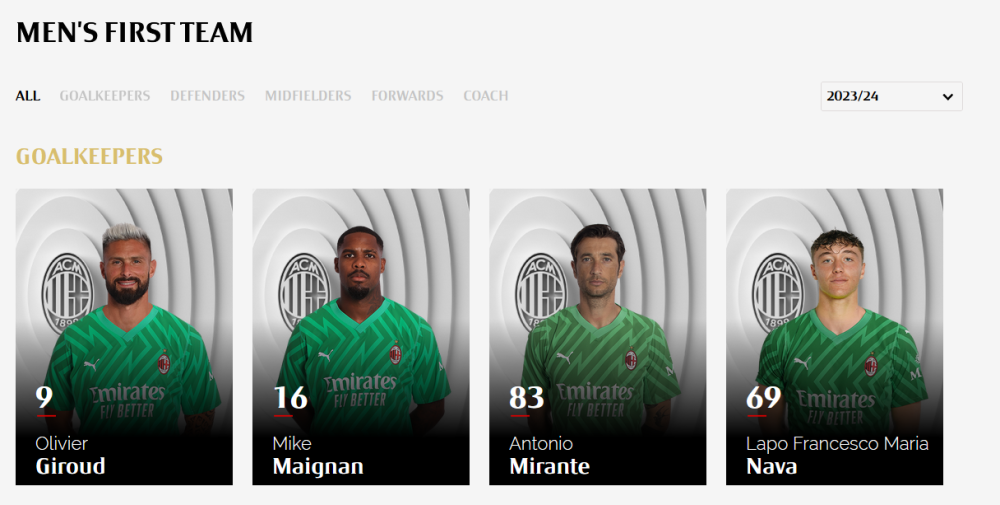Click the Giroud name link
This screenshot has width=1000, height=505.
pos(71,466)
